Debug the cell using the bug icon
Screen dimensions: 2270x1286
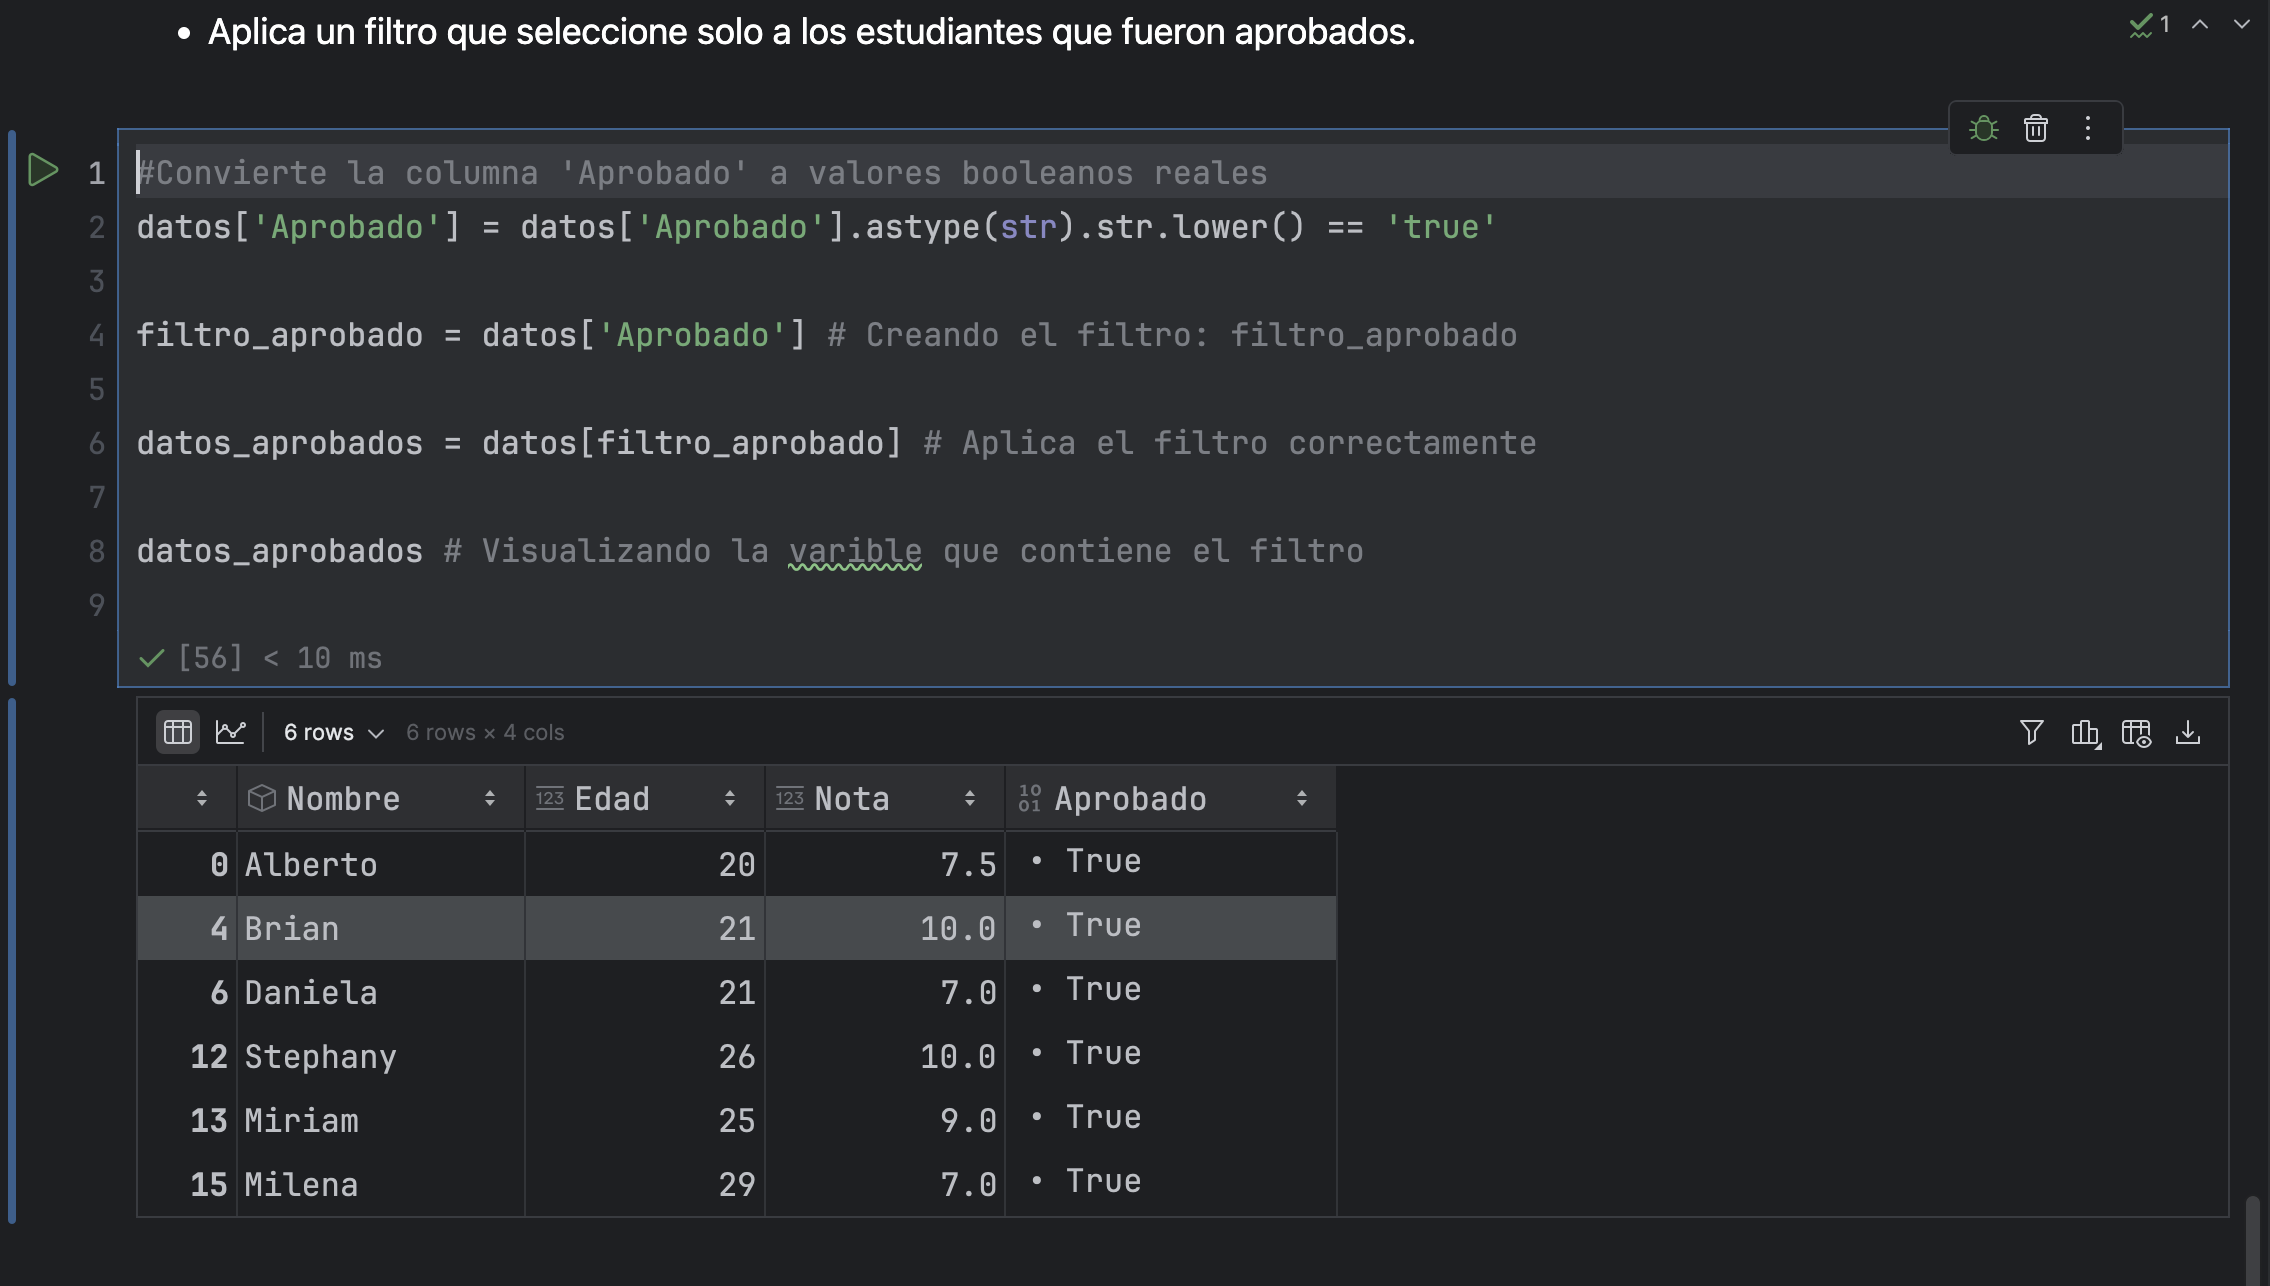coord(1984,129)
